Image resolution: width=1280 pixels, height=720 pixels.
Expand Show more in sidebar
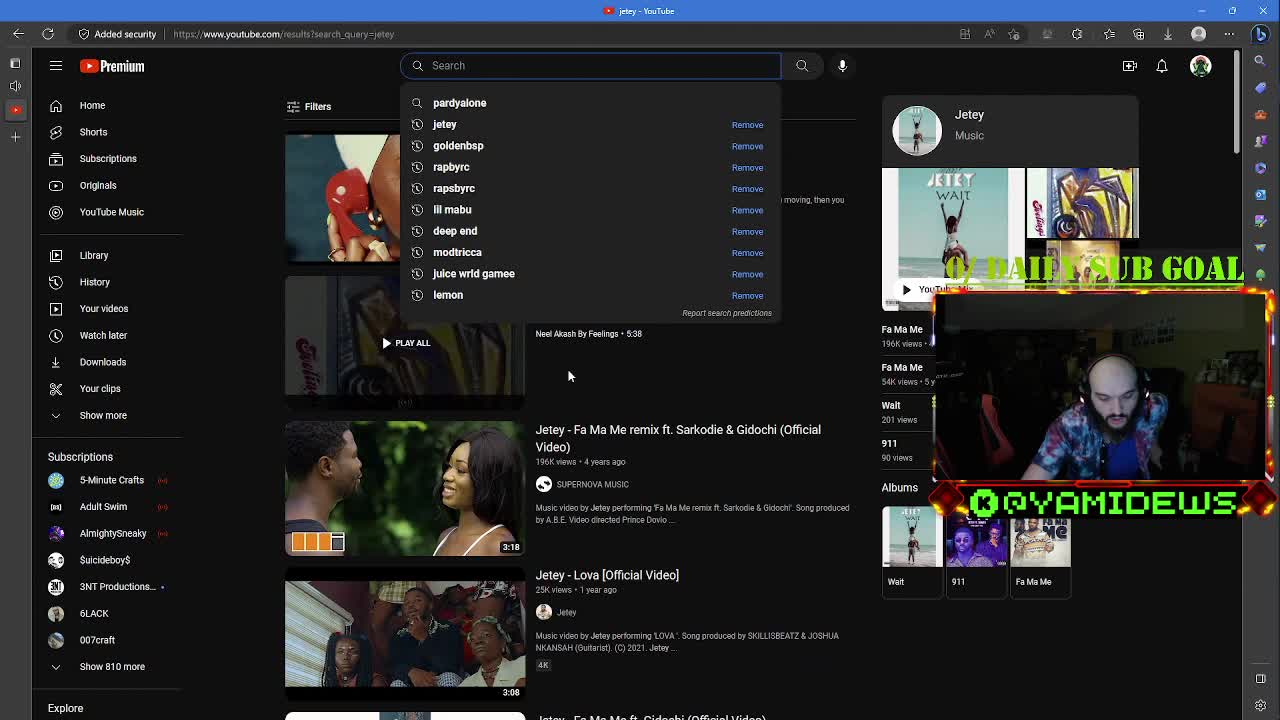coord(102,415)
